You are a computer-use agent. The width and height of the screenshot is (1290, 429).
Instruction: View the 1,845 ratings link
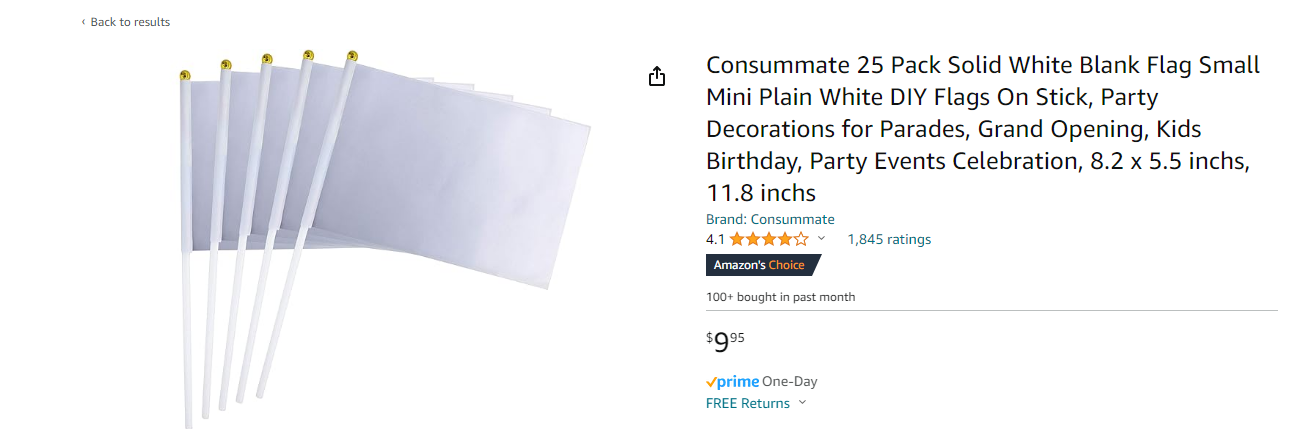click(889, 239)
